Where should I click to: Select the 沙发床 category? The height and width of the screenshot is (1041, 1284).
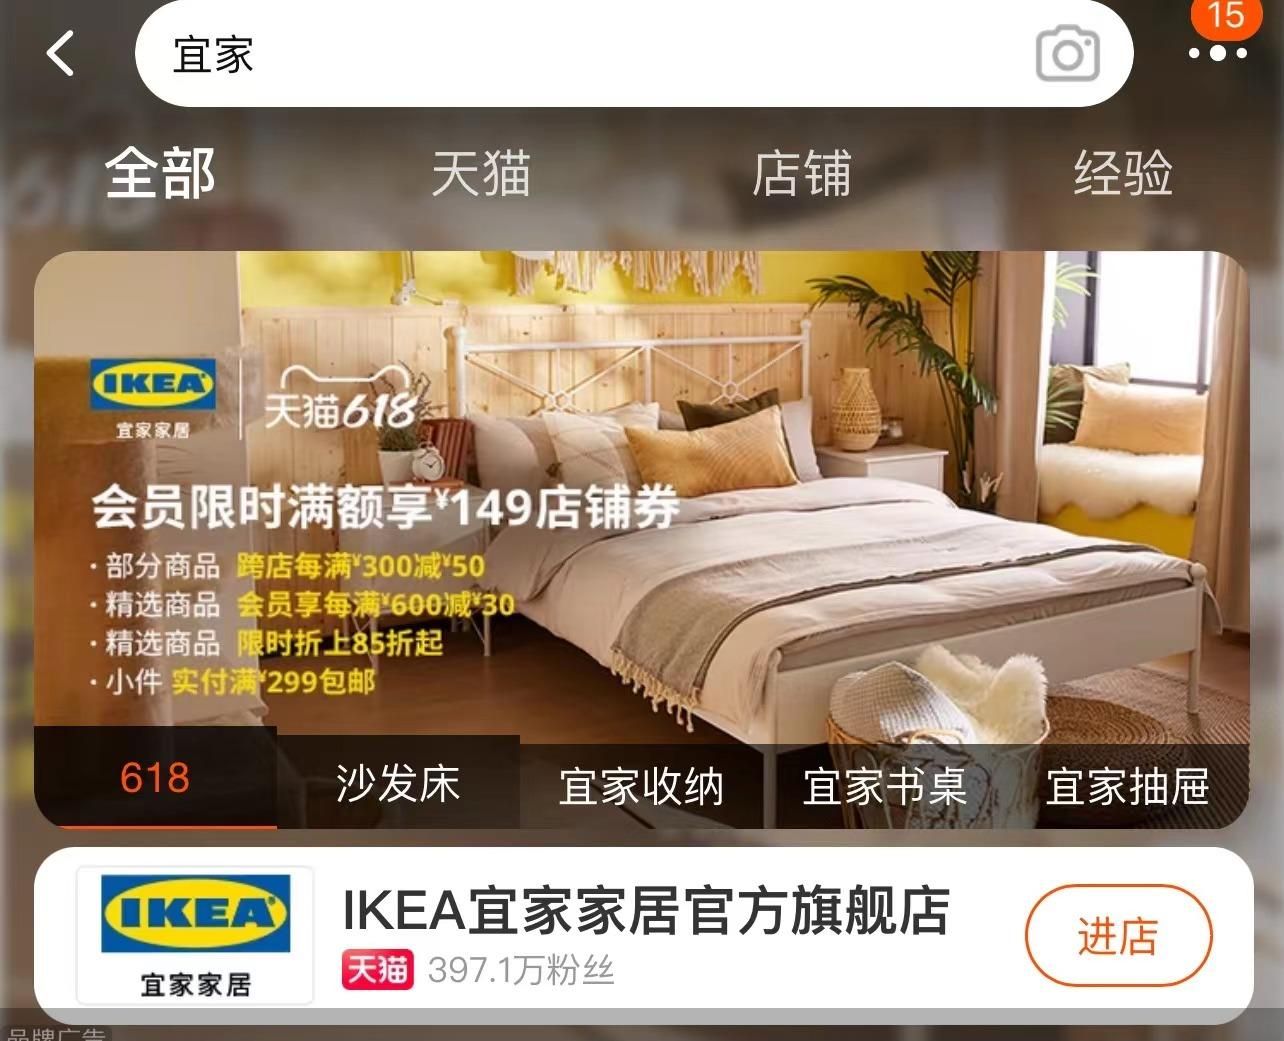pos(398,783)
